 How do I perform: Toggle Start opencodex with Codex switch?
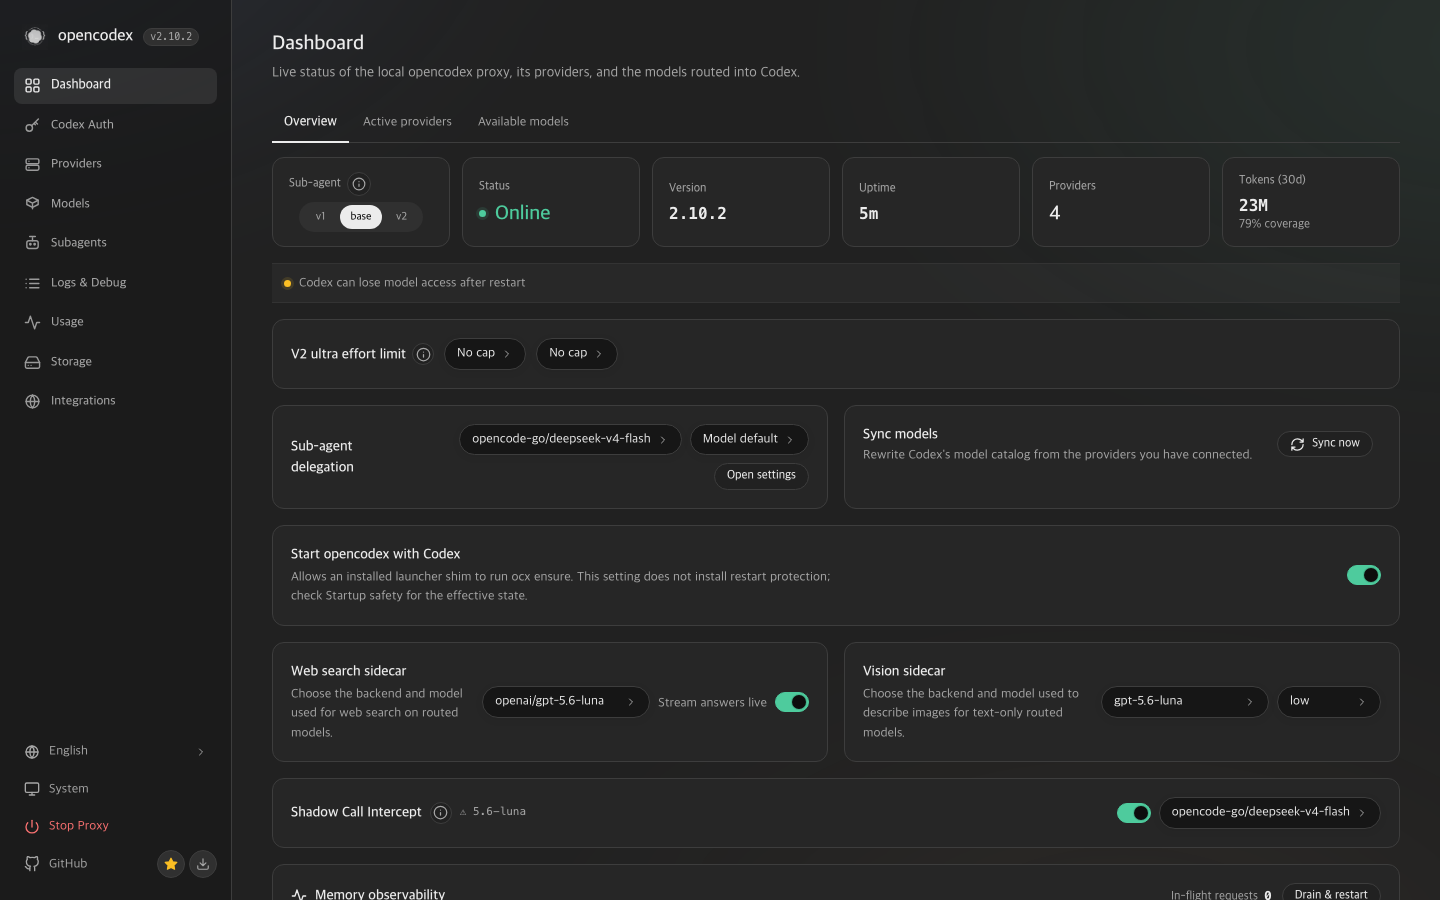(x=1364, y=575)
